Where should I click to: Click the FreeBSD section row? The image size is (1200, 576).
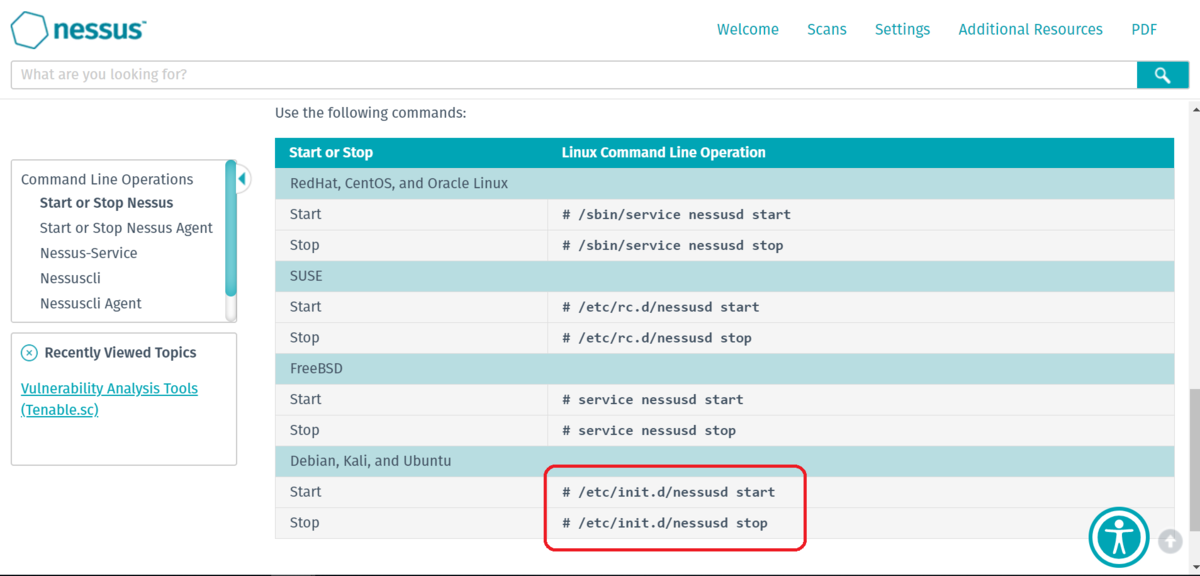725,369
